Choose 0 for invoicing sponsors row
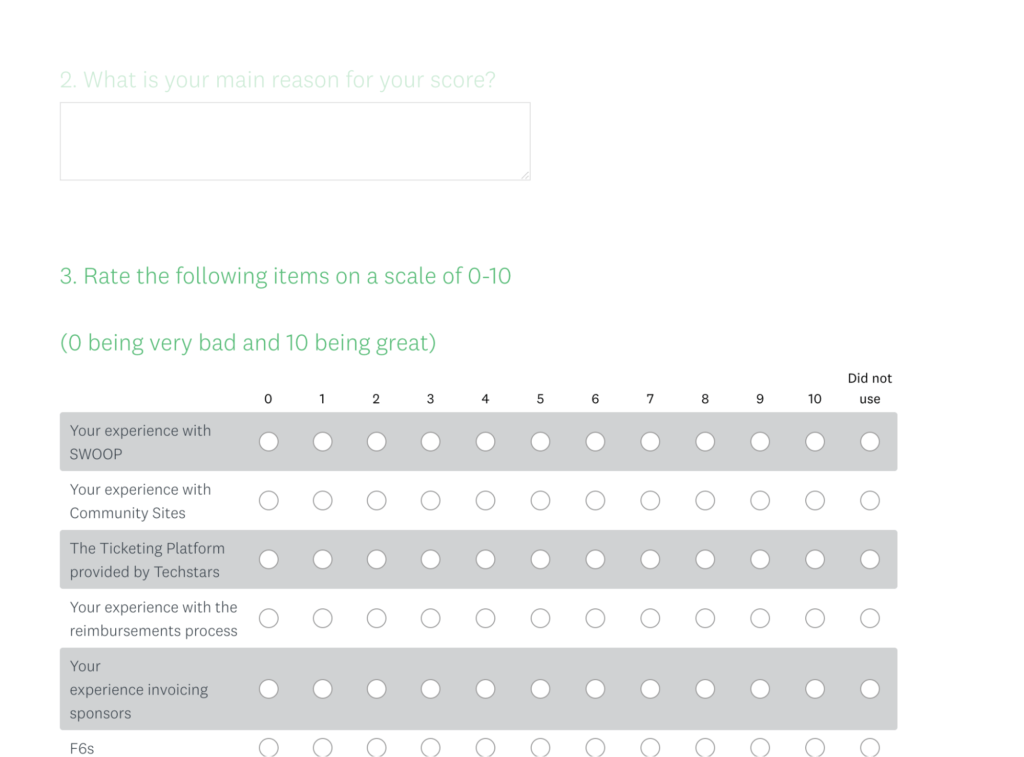 (x=268, y=688)
